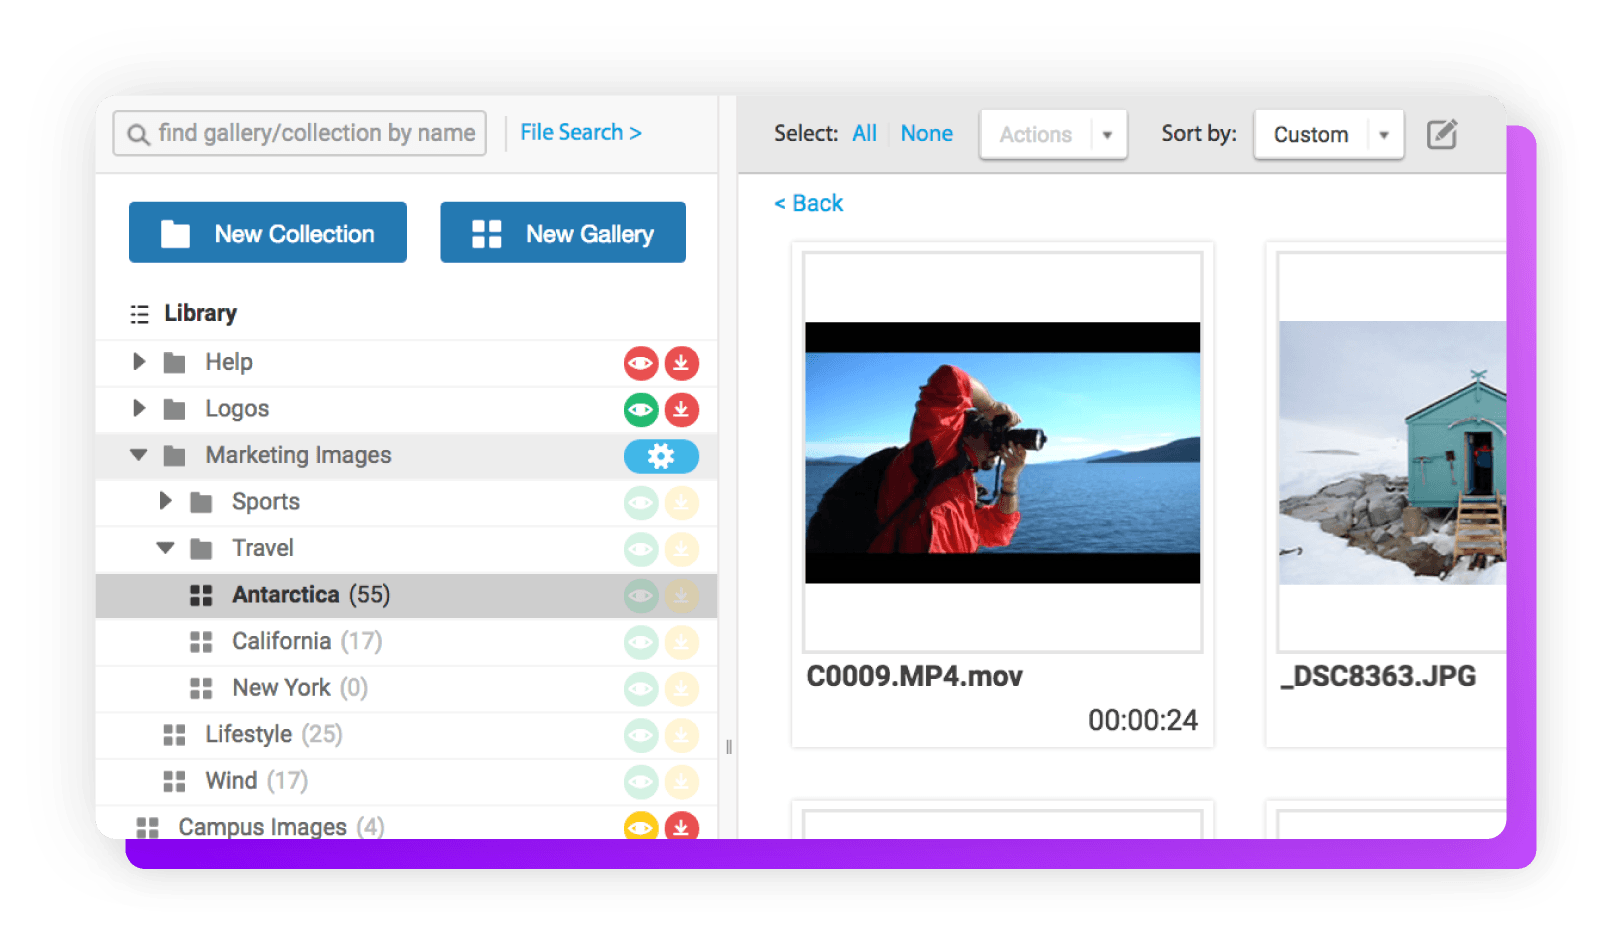Expand the Sports folder arrow
This screenshot has width=1601, height=934.
[x=166, y=501]
